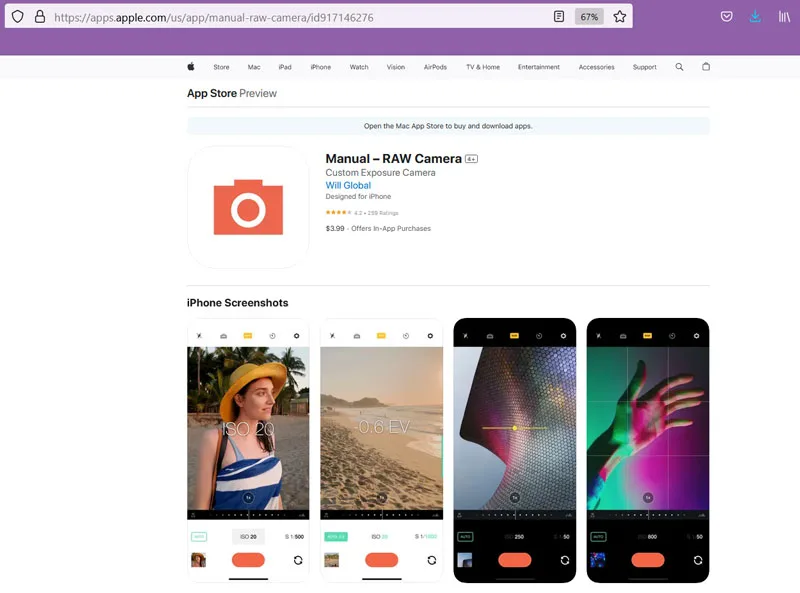Click red shutter button in fourth screenshot
This screenshot has height=593, width=800.
coord(648,560)
